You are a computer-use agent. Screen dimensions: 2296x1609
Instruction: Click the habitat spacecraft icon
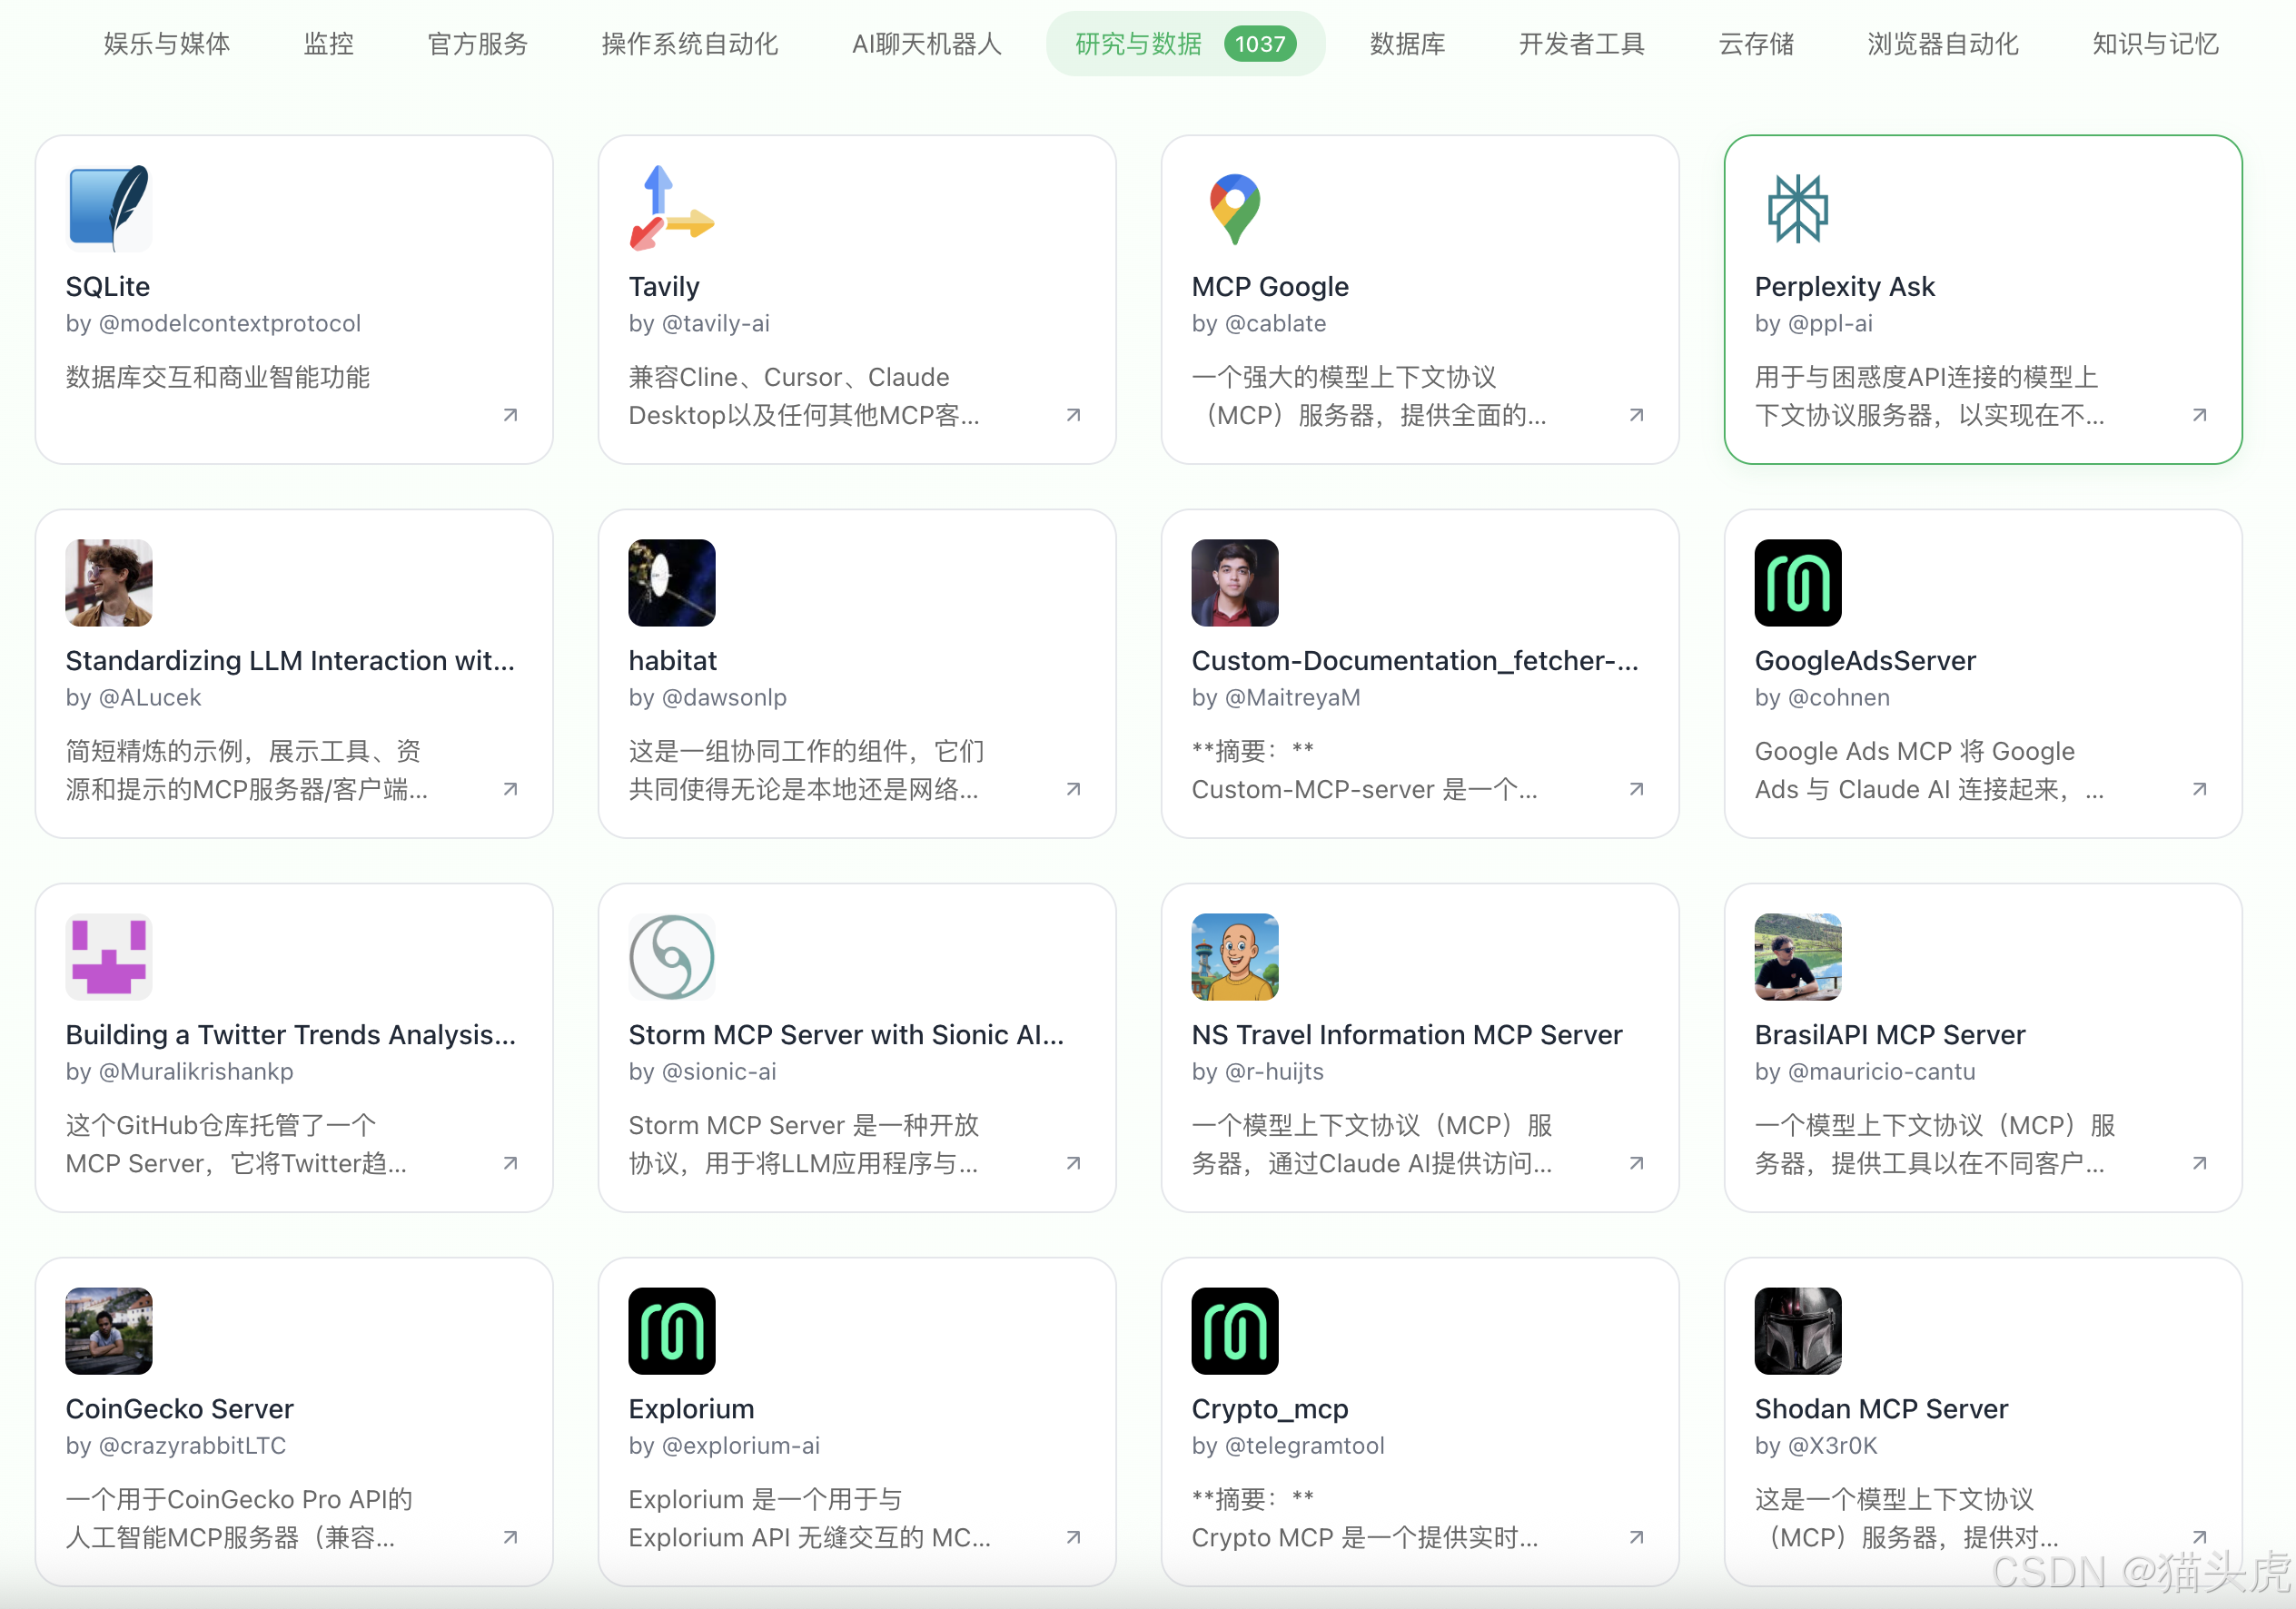point(672,583)
